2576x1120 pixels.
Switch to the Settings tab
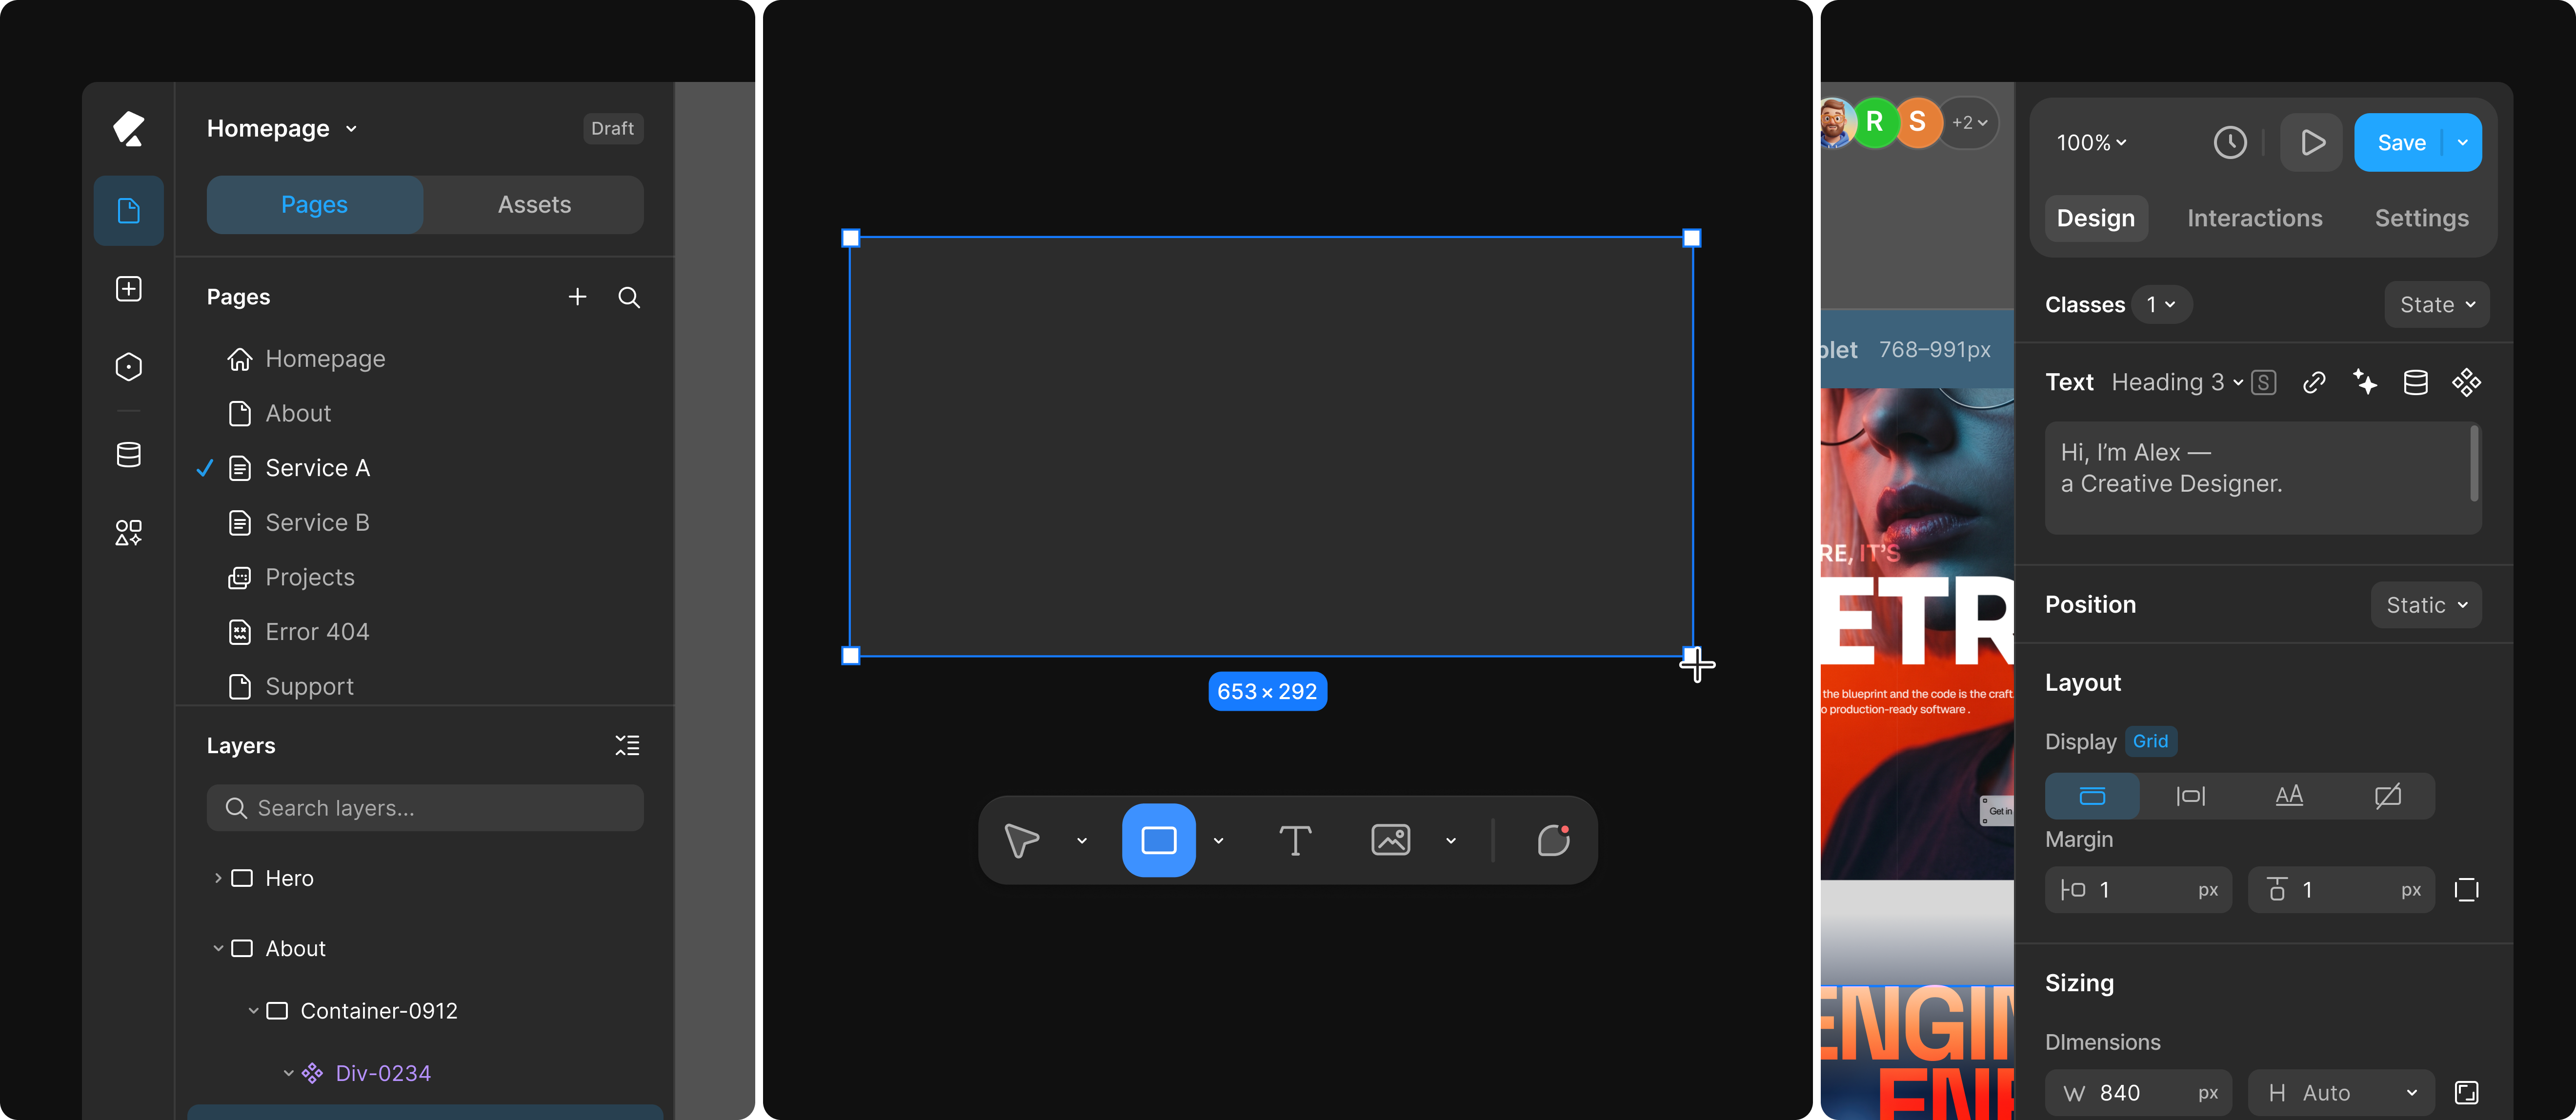[2421, 218]
